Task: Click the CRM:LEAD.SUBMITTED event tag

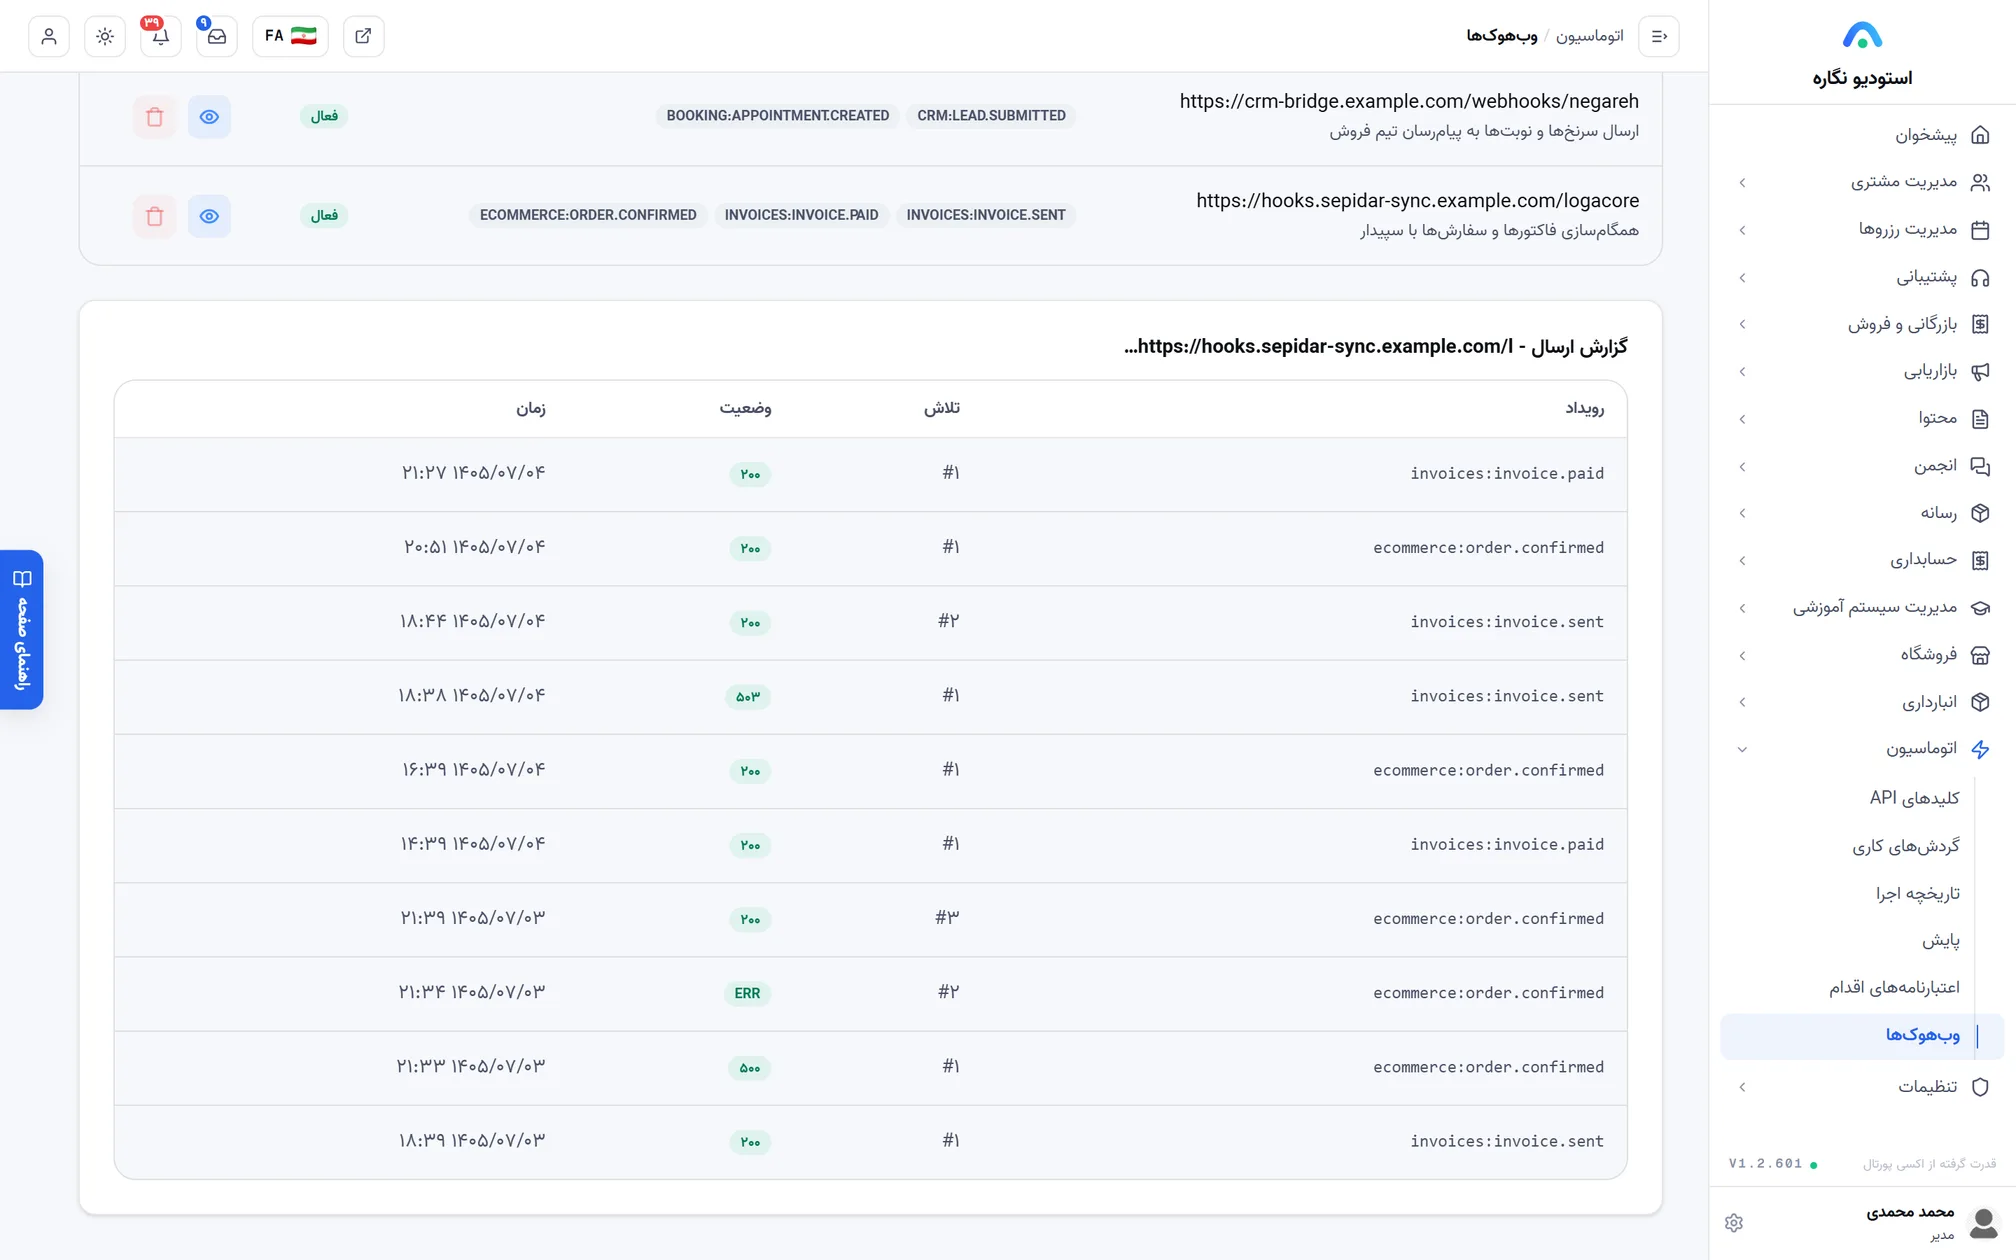Action: click(991, 116)
